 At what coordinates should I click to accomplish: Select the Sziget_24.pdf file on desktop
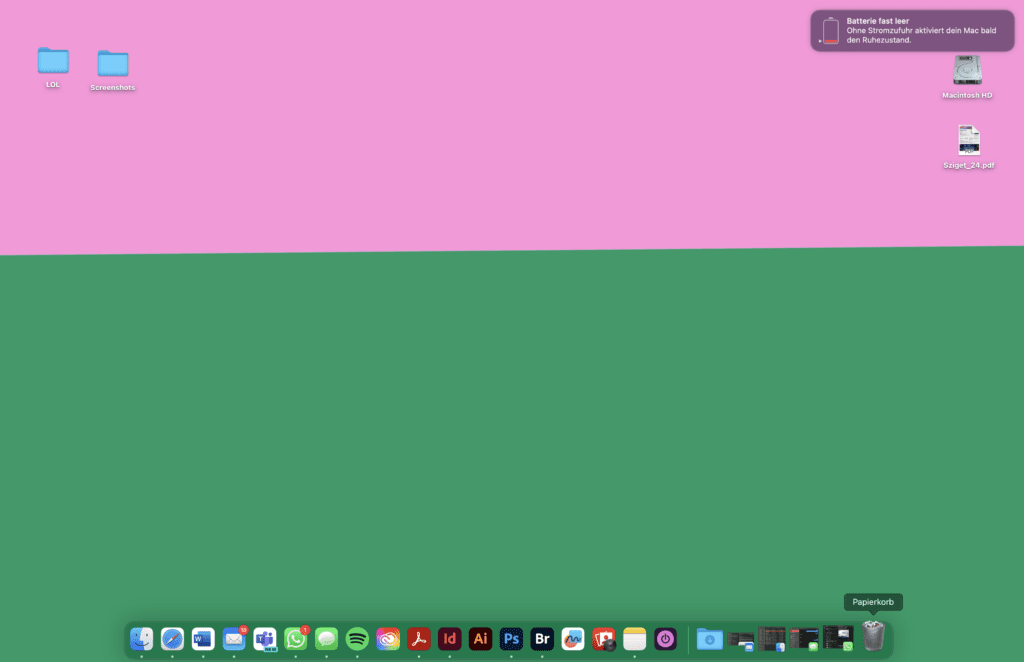[x=968, y=140]
